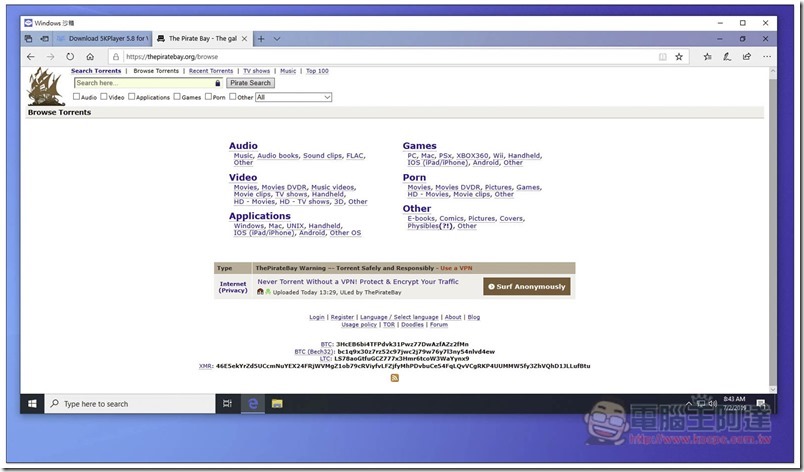
Task: Share this page with share icon
Action: point(747,57)
